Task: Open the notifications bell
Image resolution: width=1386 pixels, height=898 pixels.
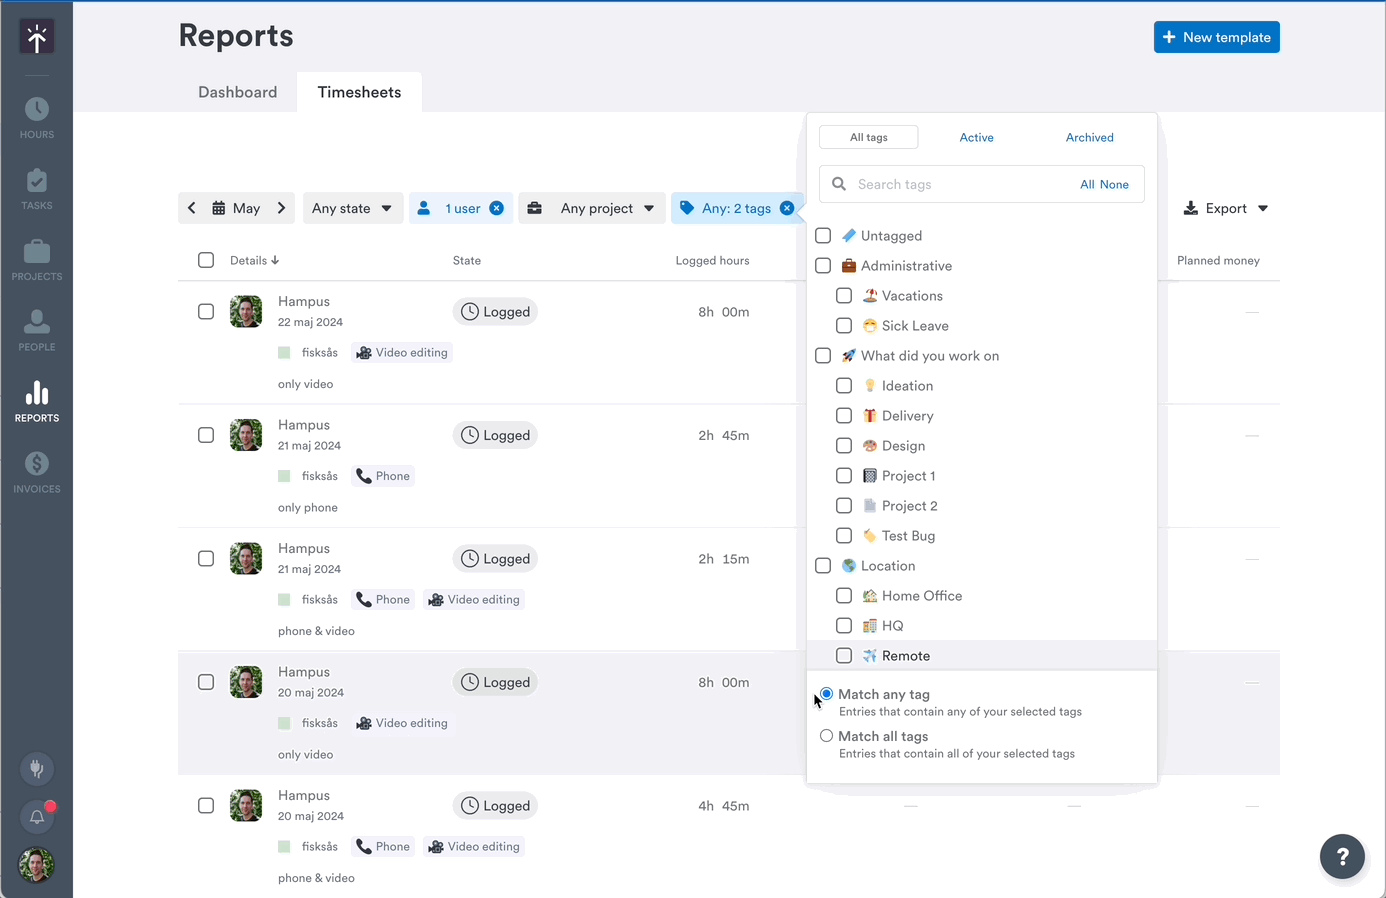Action: [x=37, y=817]
